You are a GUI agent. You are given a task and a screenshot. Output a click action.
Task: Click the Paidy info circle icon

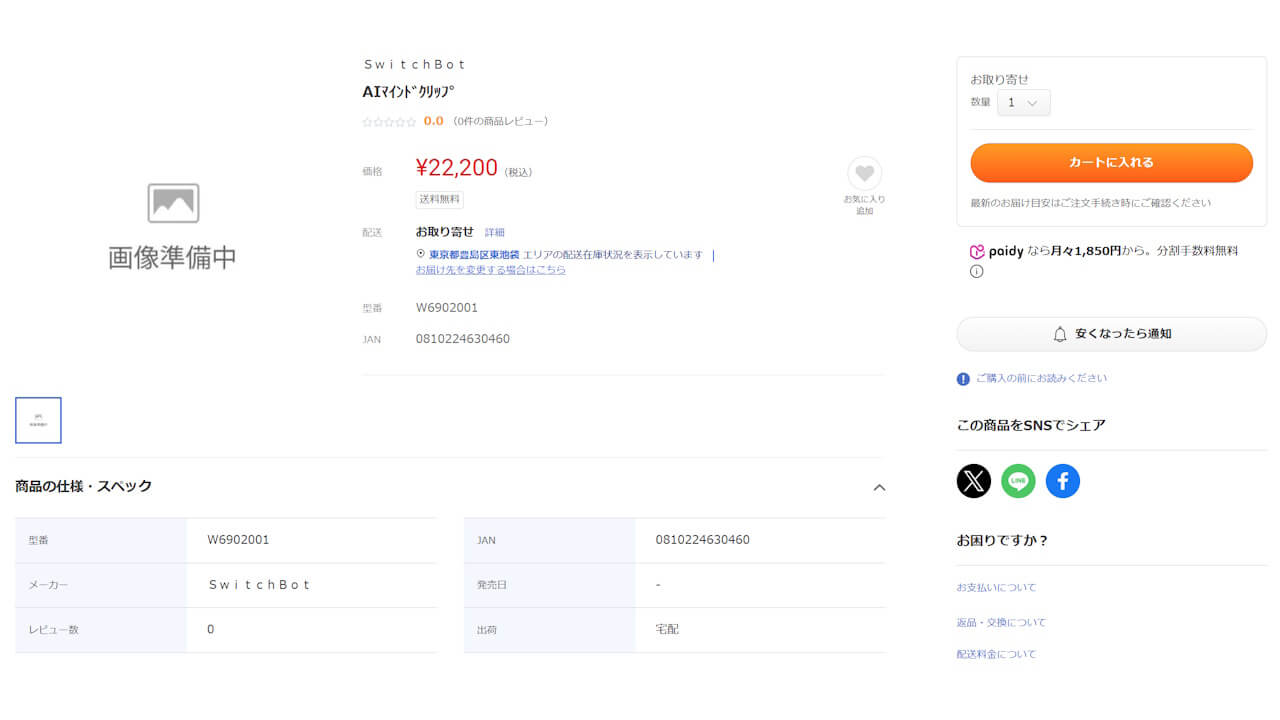tap(977, 271)
